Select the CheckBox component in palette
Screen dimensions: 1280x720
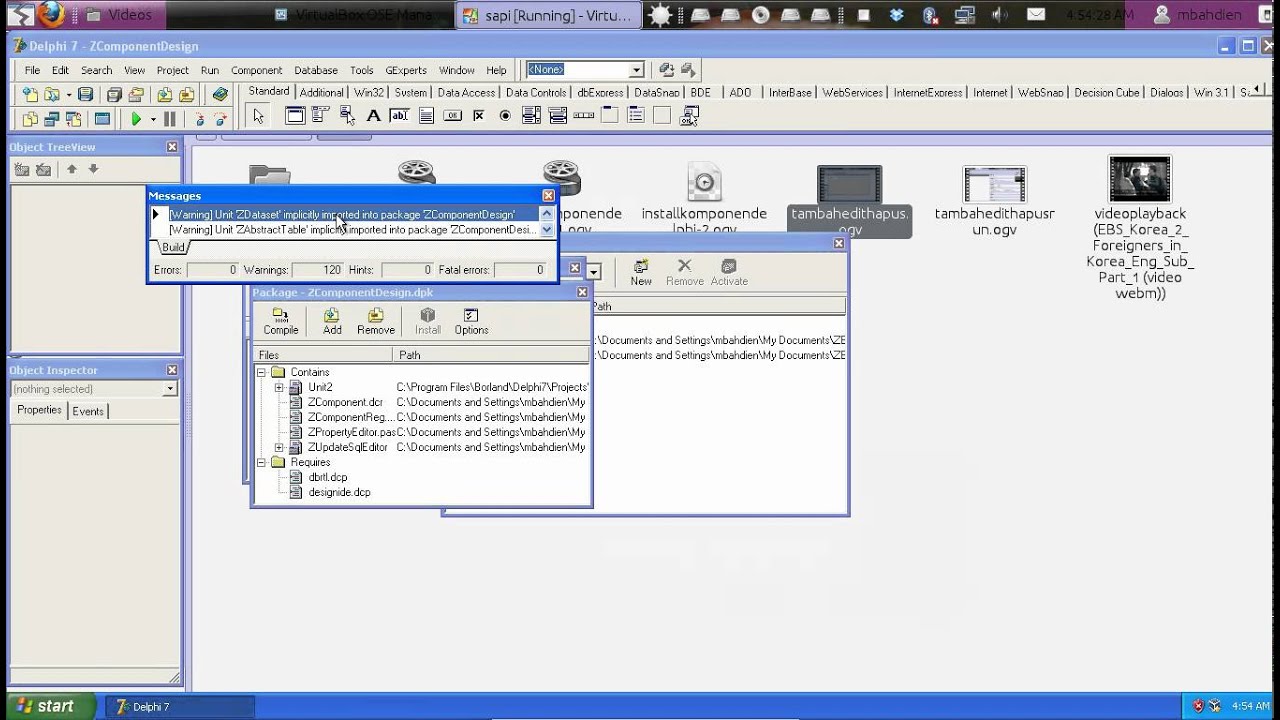[478, 116]
